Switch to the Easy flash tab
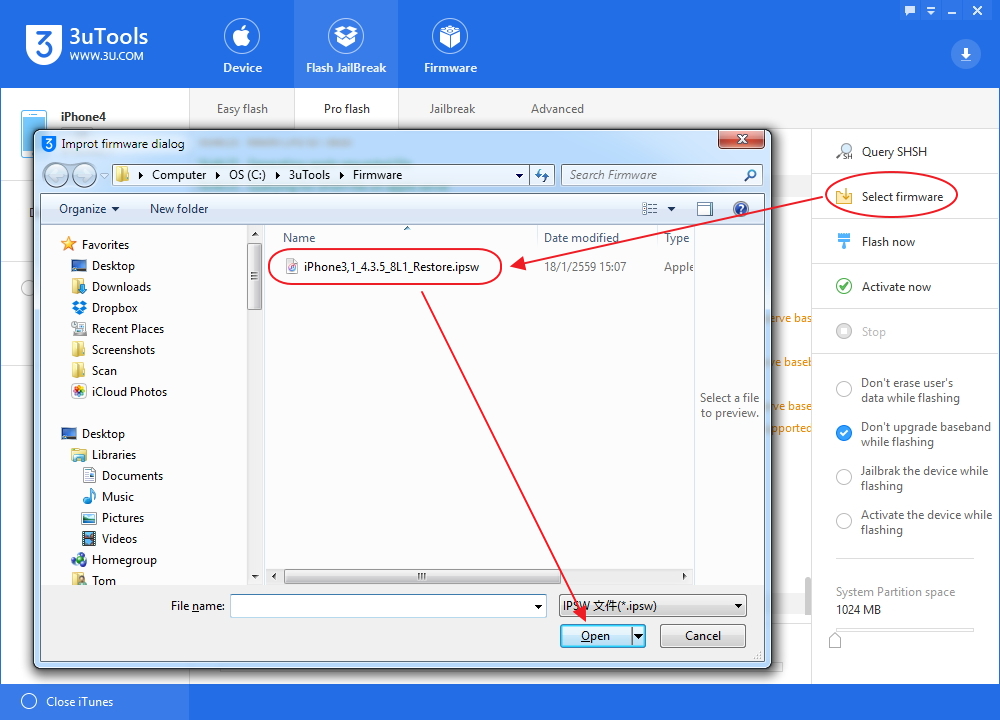This screenshot has height=720, width=1000. click(242, 108)
